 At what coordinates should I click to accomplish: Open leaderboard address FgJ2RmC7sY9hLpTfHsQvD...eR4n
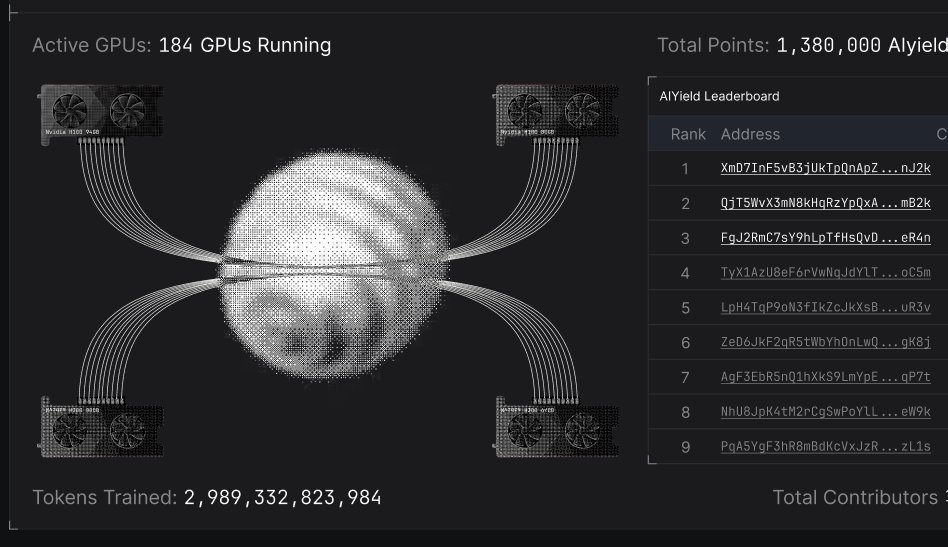pos(825,238)
